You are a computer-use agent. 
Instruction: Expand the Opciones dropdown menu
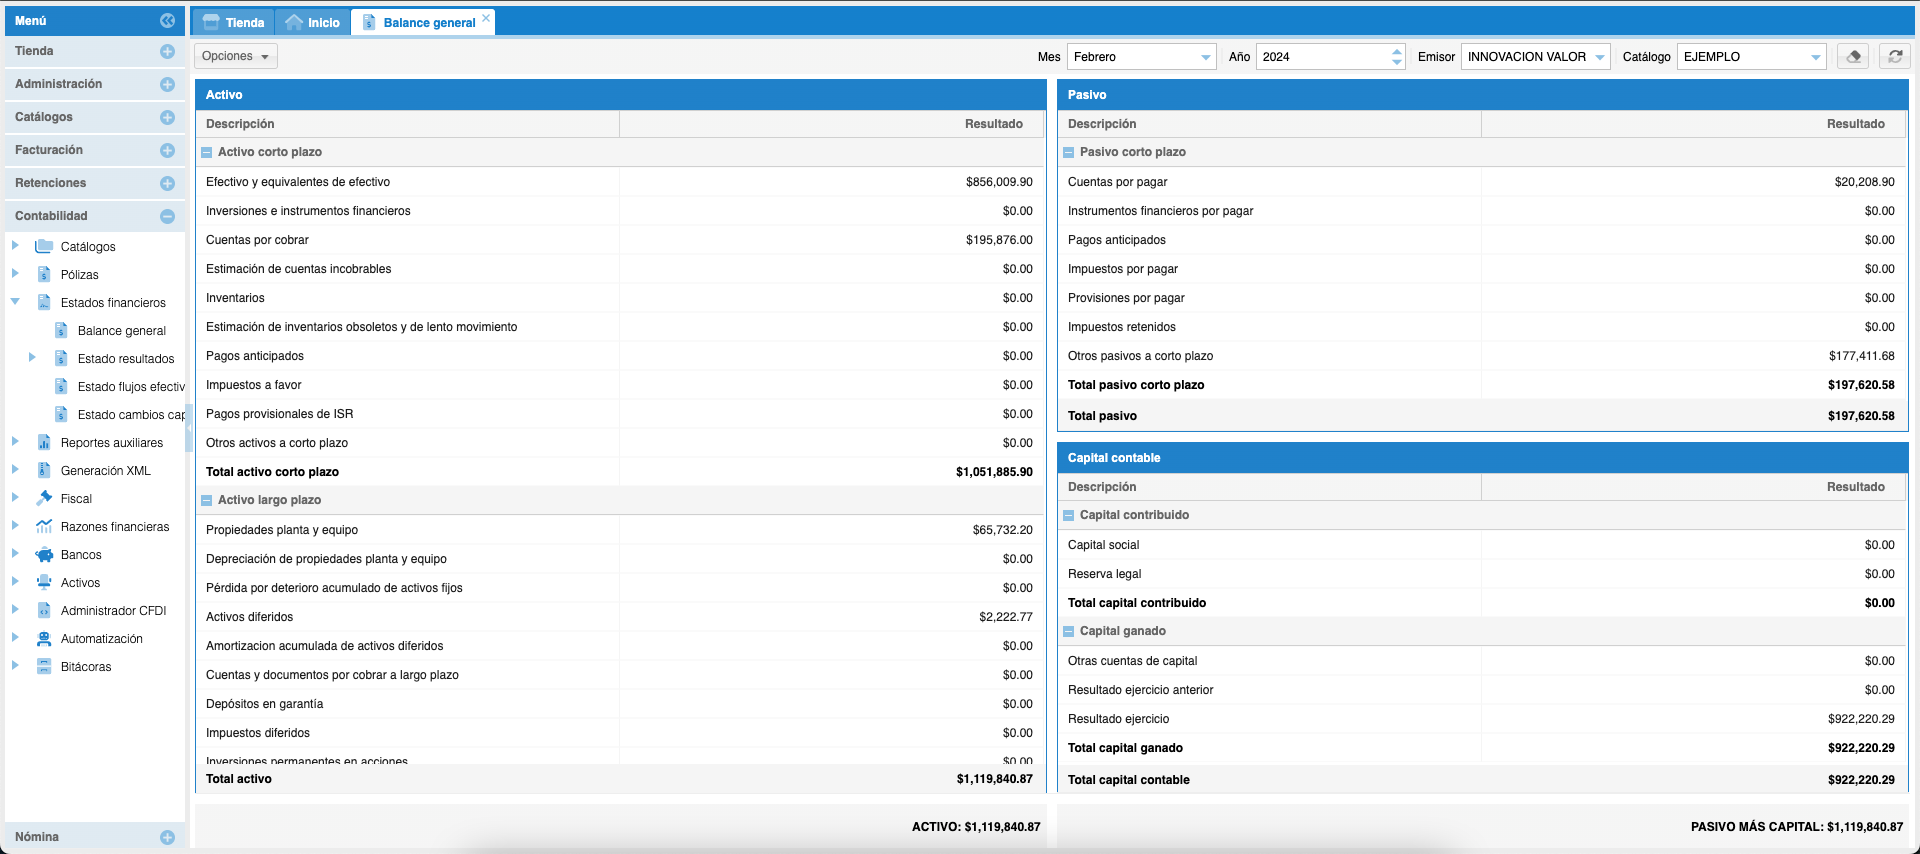pos(236,57)
